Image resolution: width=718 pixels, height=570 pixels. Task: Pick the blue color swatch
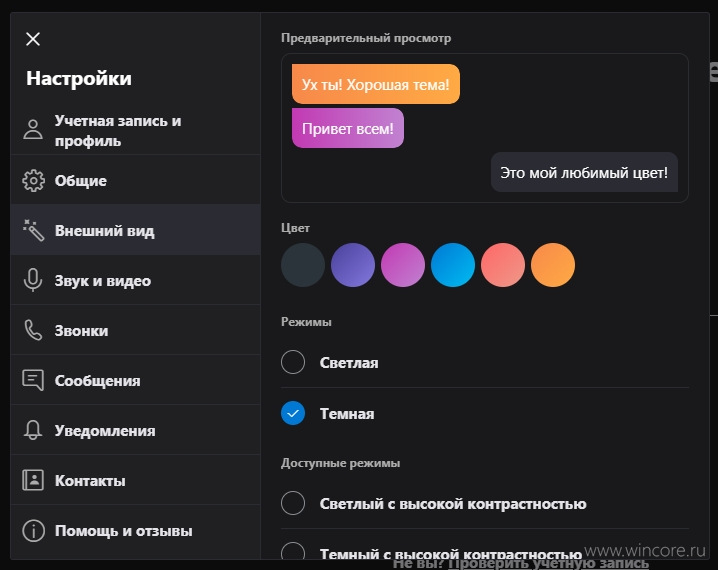453,265
